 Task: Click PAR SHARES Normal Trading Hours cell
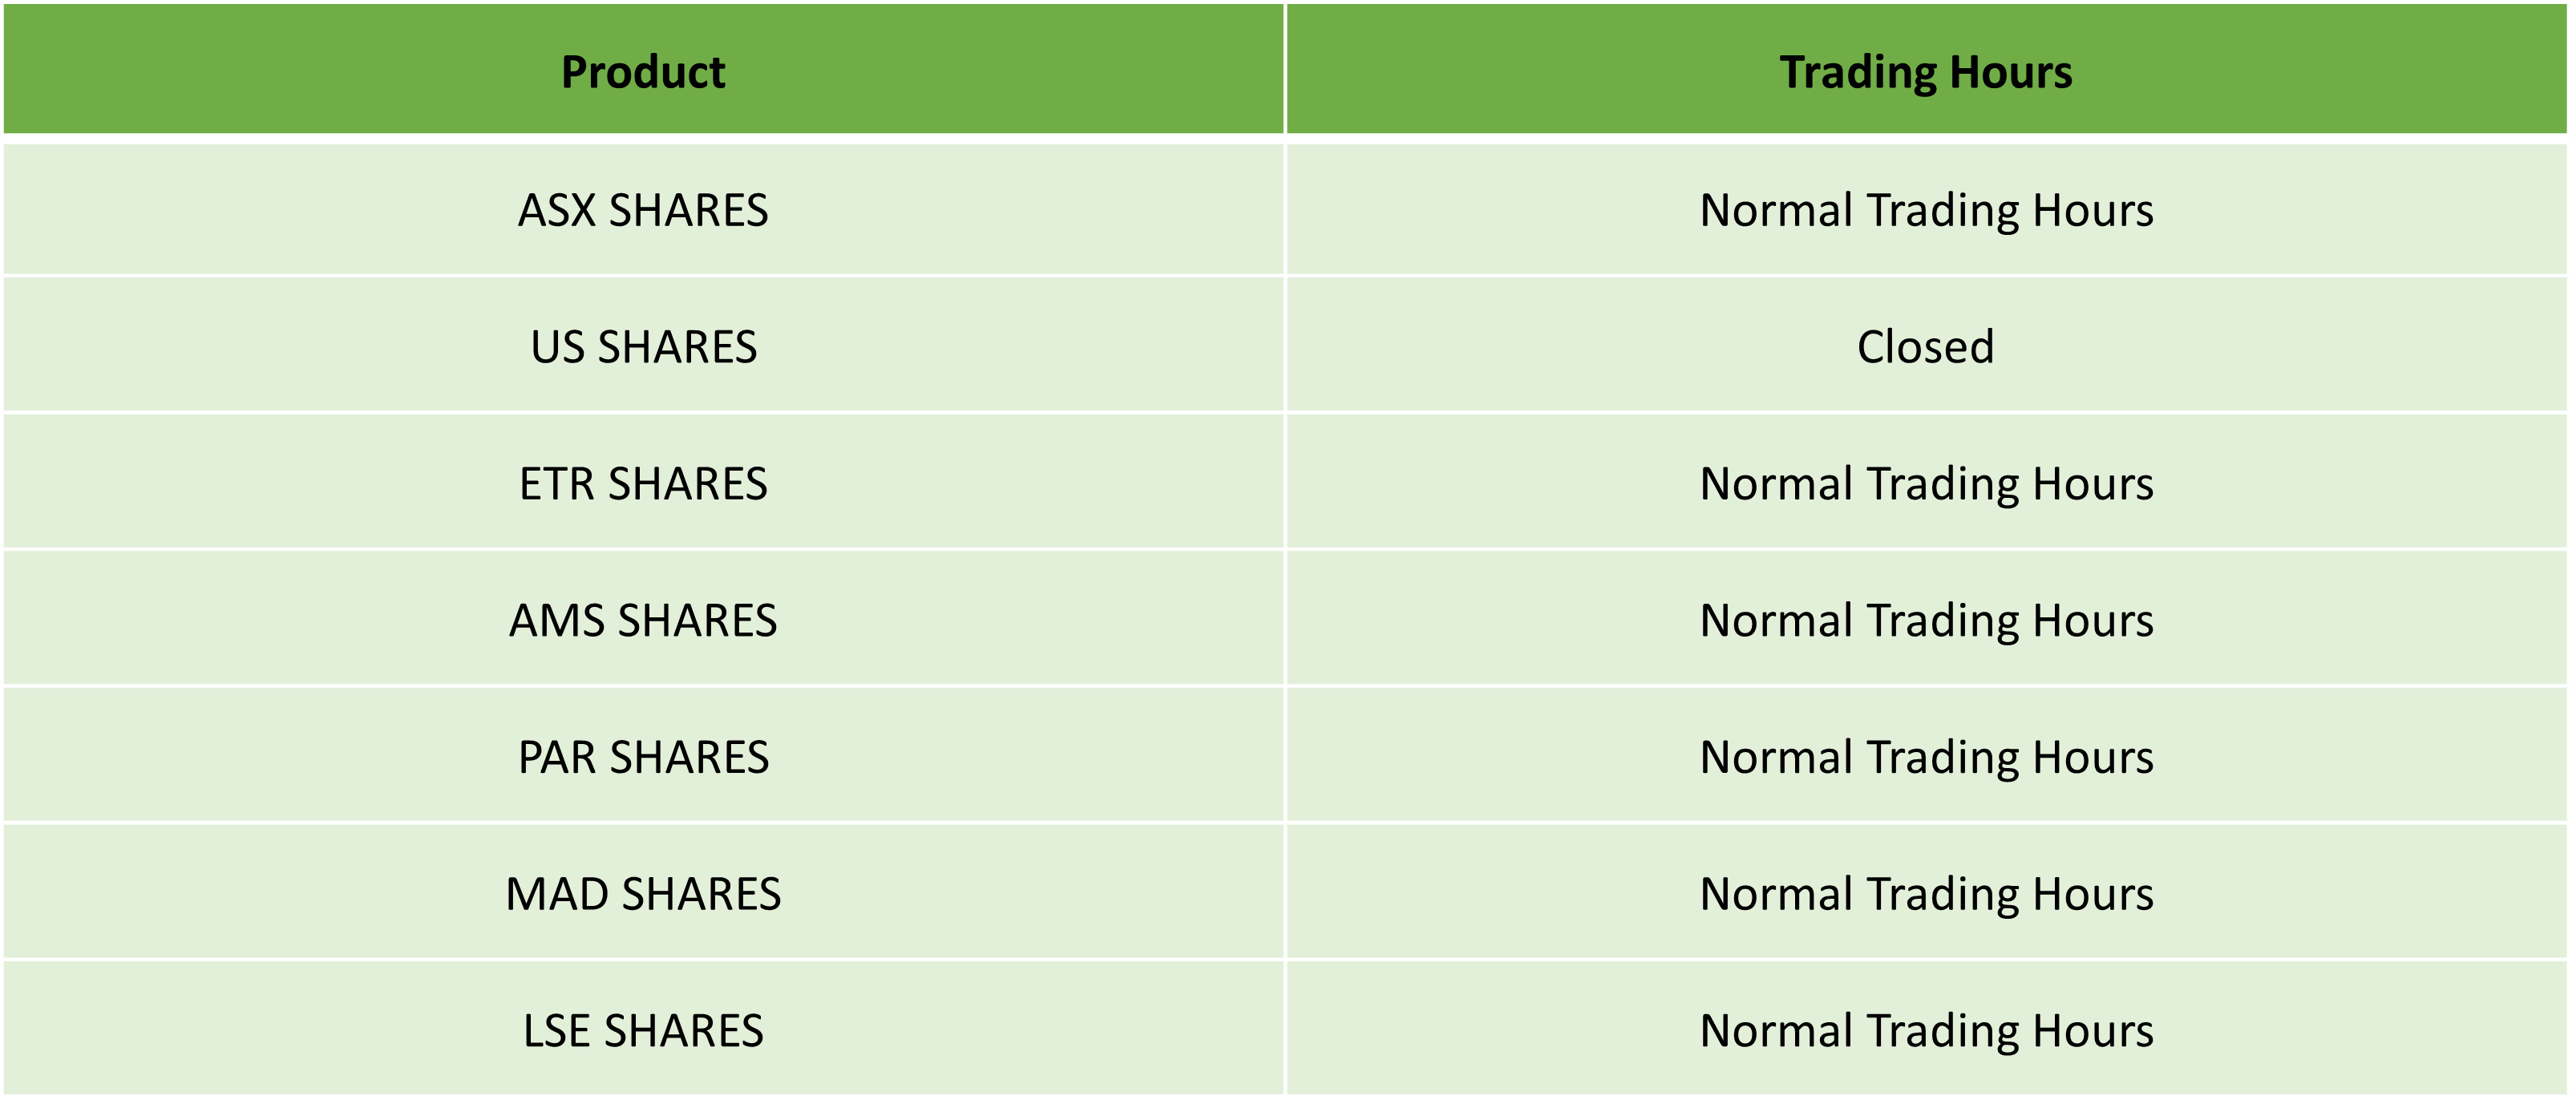pyautogui.click(x=1926, y=757)
